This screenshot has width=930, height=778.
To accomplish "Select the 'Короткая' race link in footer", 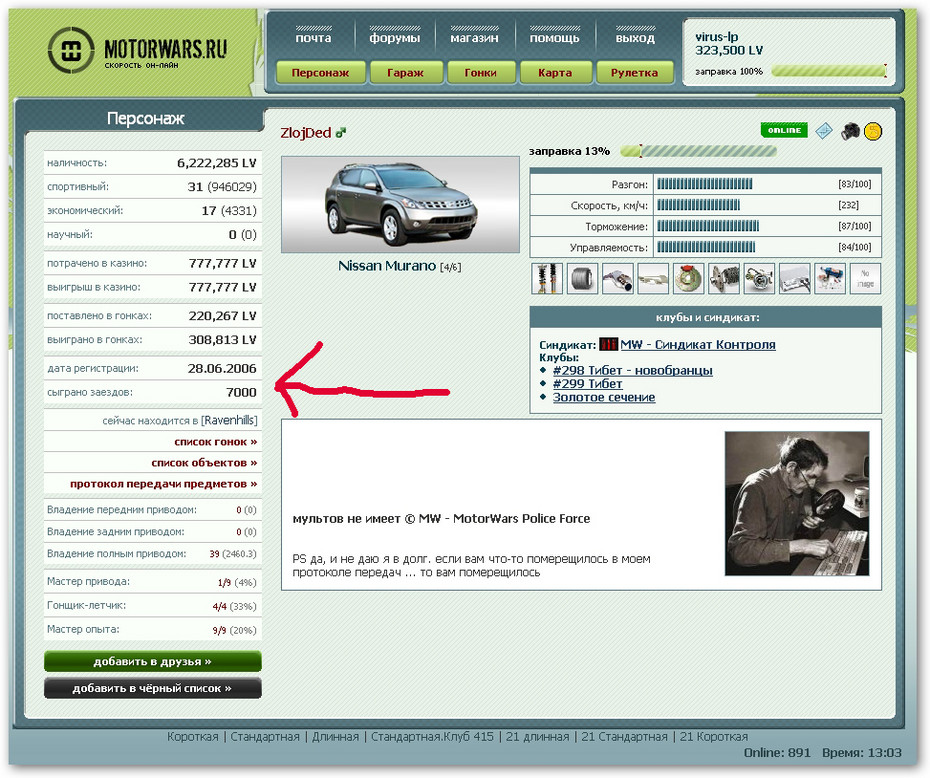I will (x=193, y=736).
